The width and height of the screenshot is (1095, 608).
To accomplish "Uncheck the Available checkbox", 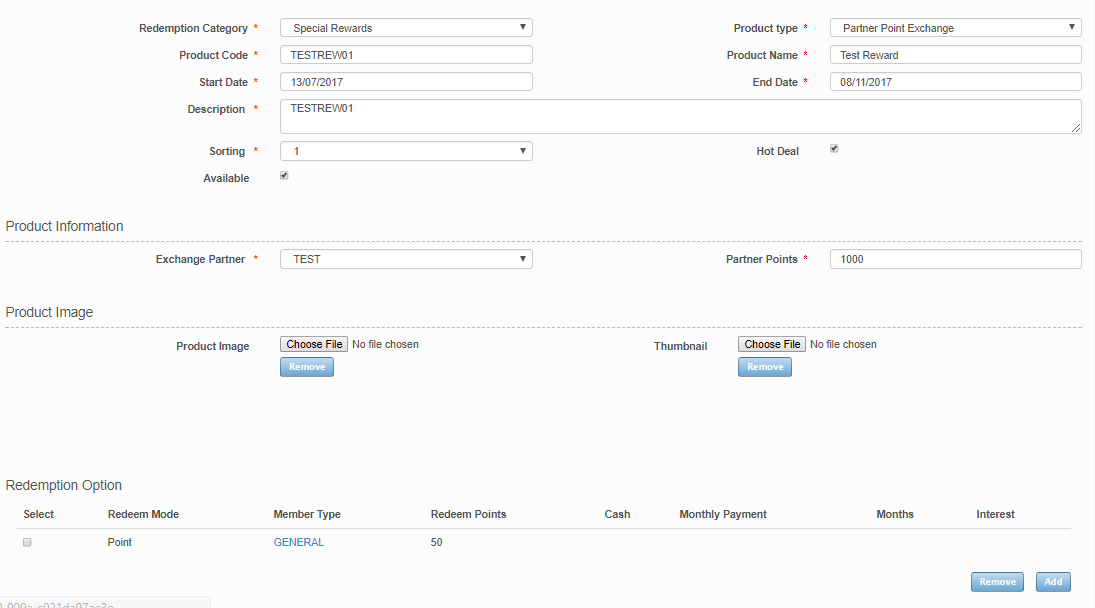I will point(284,175).
